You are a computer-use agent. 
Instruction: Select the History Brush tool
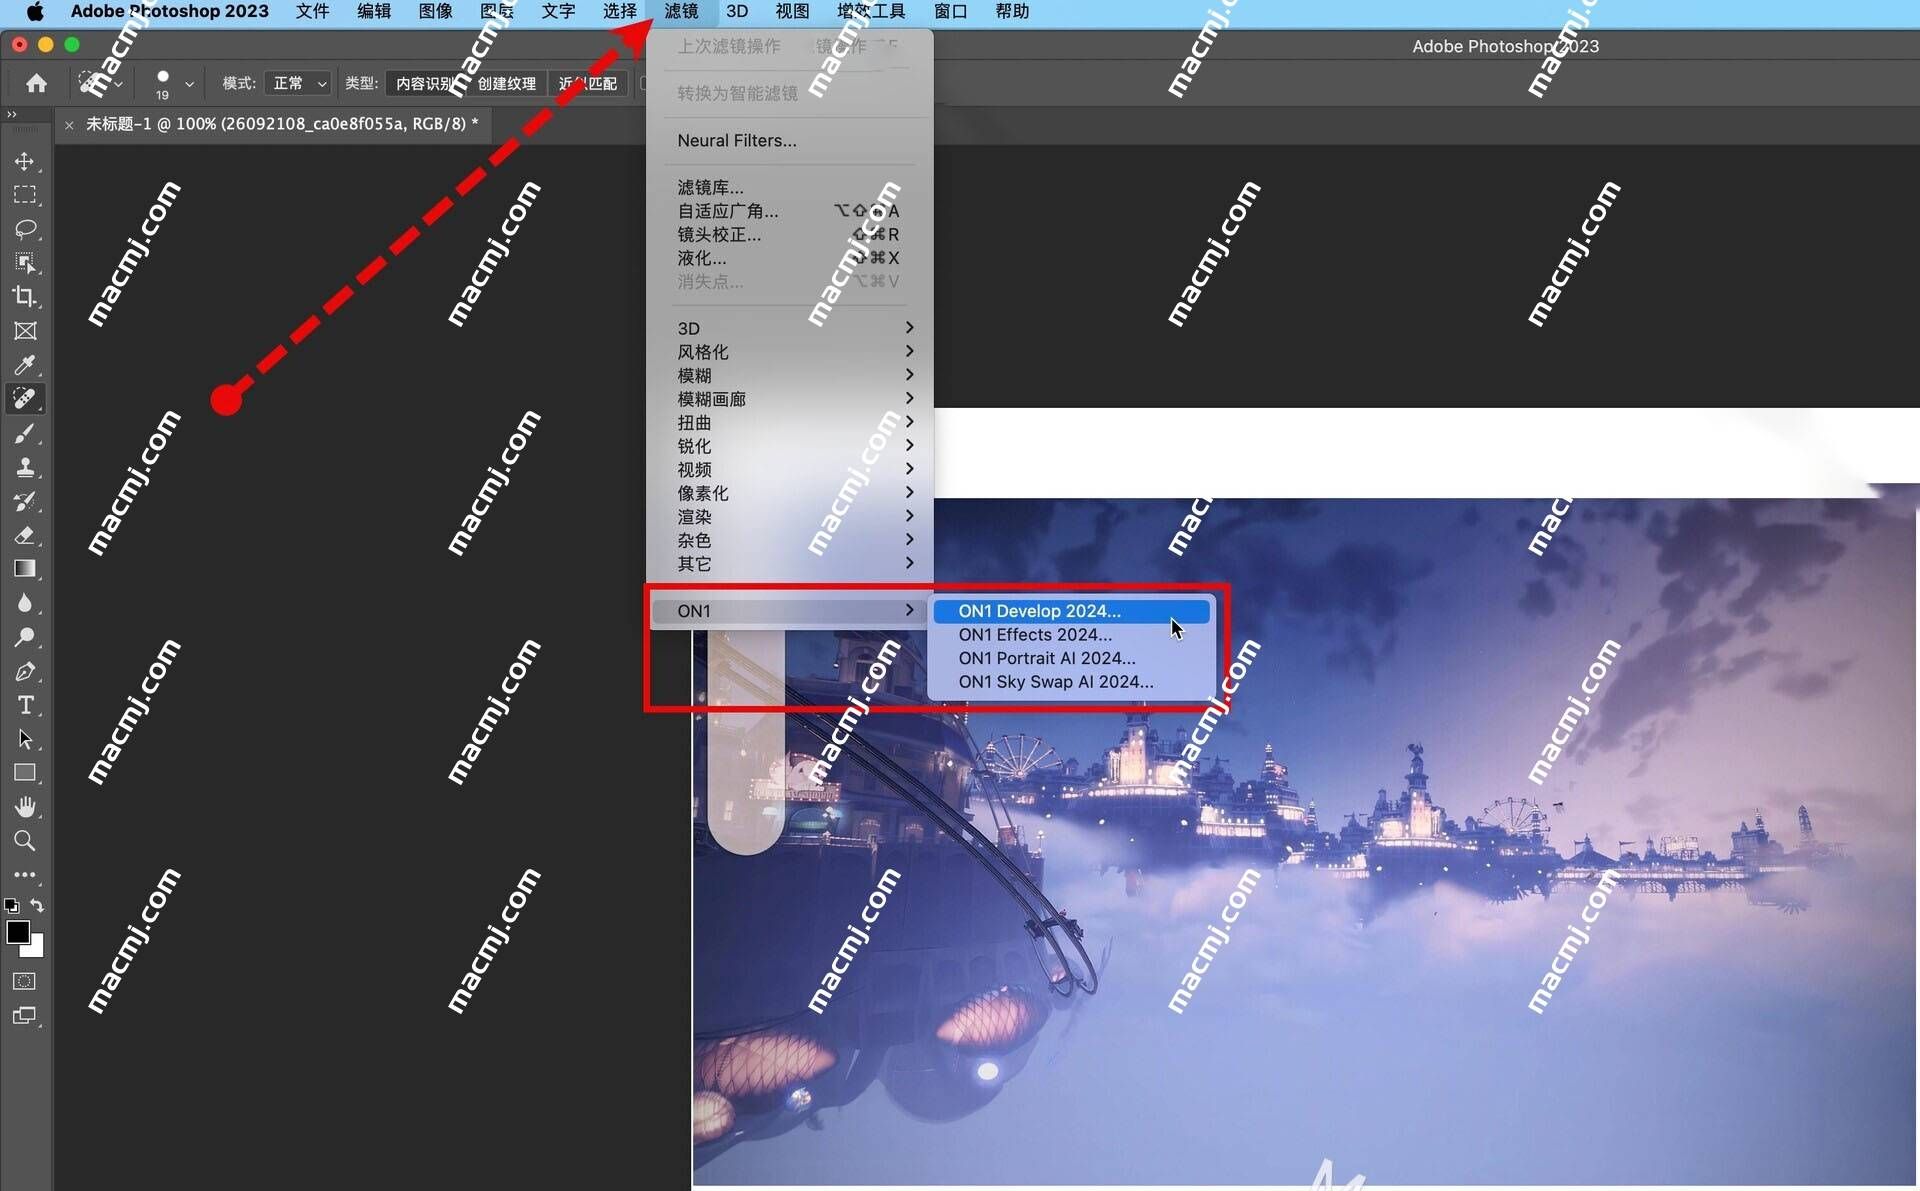(x=25, y=501)
